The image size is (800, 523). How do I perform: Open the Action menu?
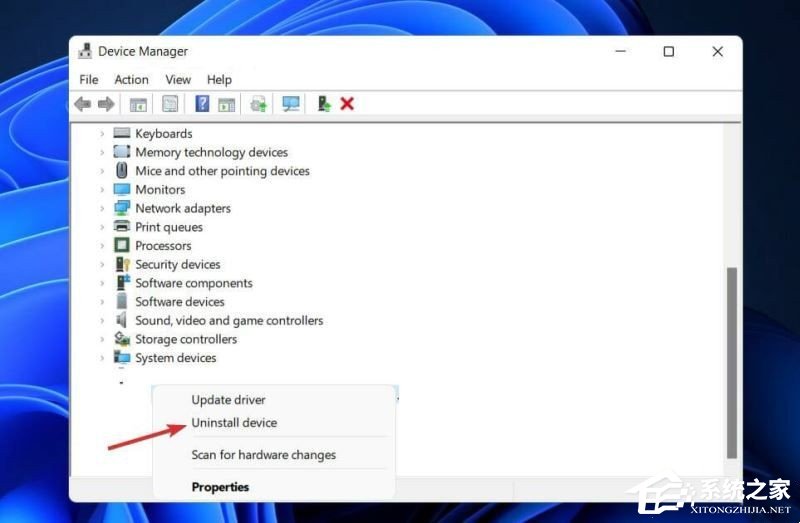point(131,80)
